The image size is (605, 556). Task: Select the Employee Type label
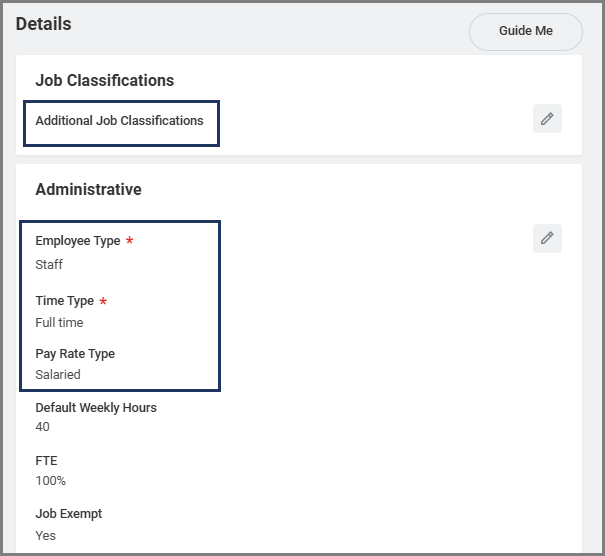[x=77, y=241]
